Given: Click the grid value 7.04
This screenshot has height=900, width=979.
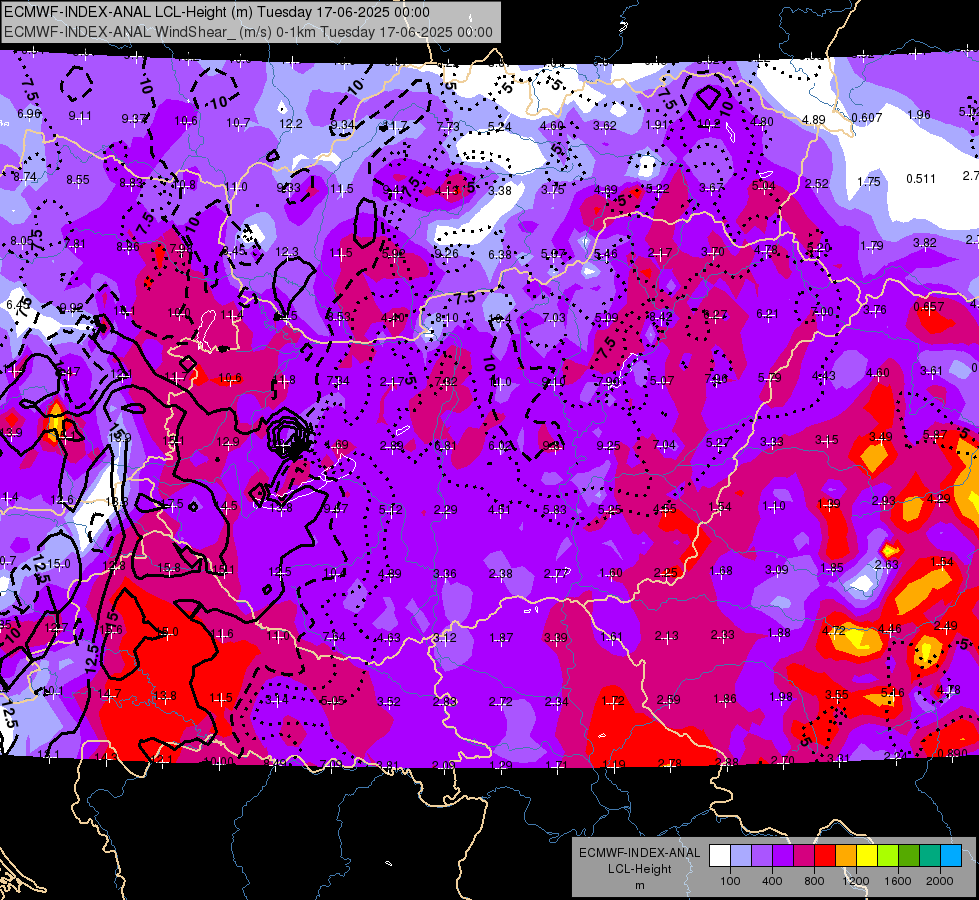Looking at the screenshot, I should (x=664, y=445).
